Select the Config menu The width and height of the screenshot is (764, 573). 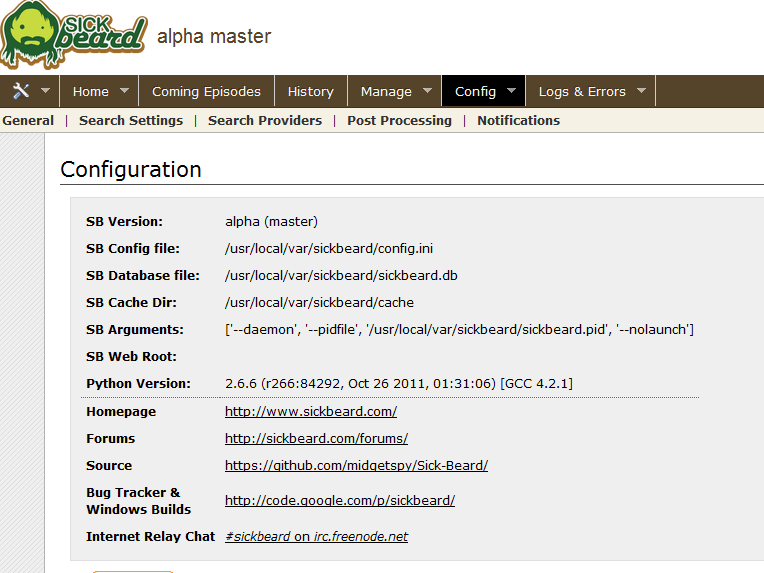tap(475, 92)
